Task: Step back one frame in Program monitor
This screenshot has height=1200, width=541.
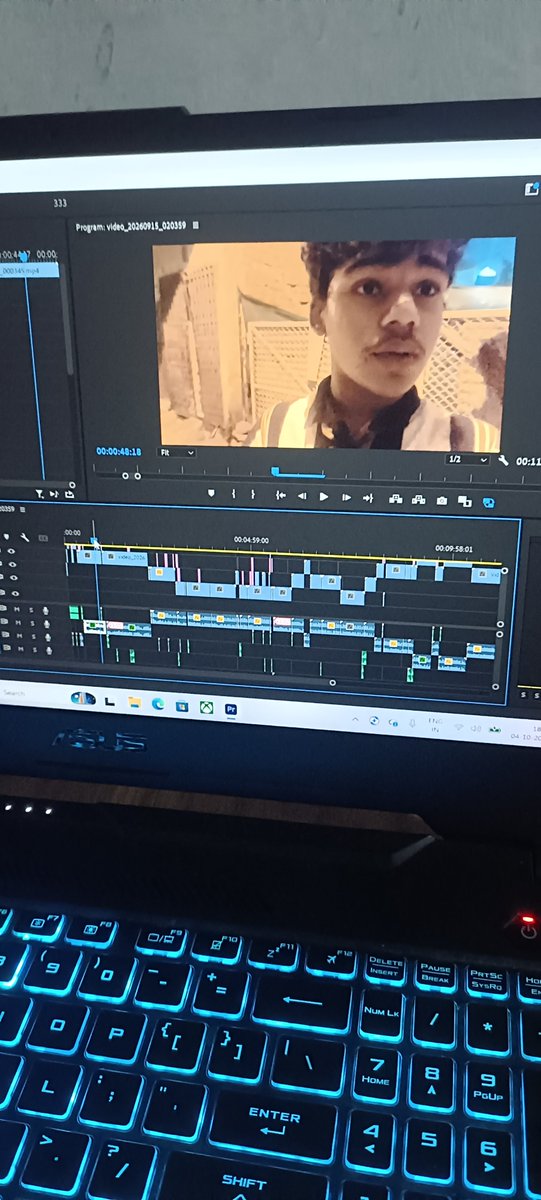Action: (x=302, y=495)
